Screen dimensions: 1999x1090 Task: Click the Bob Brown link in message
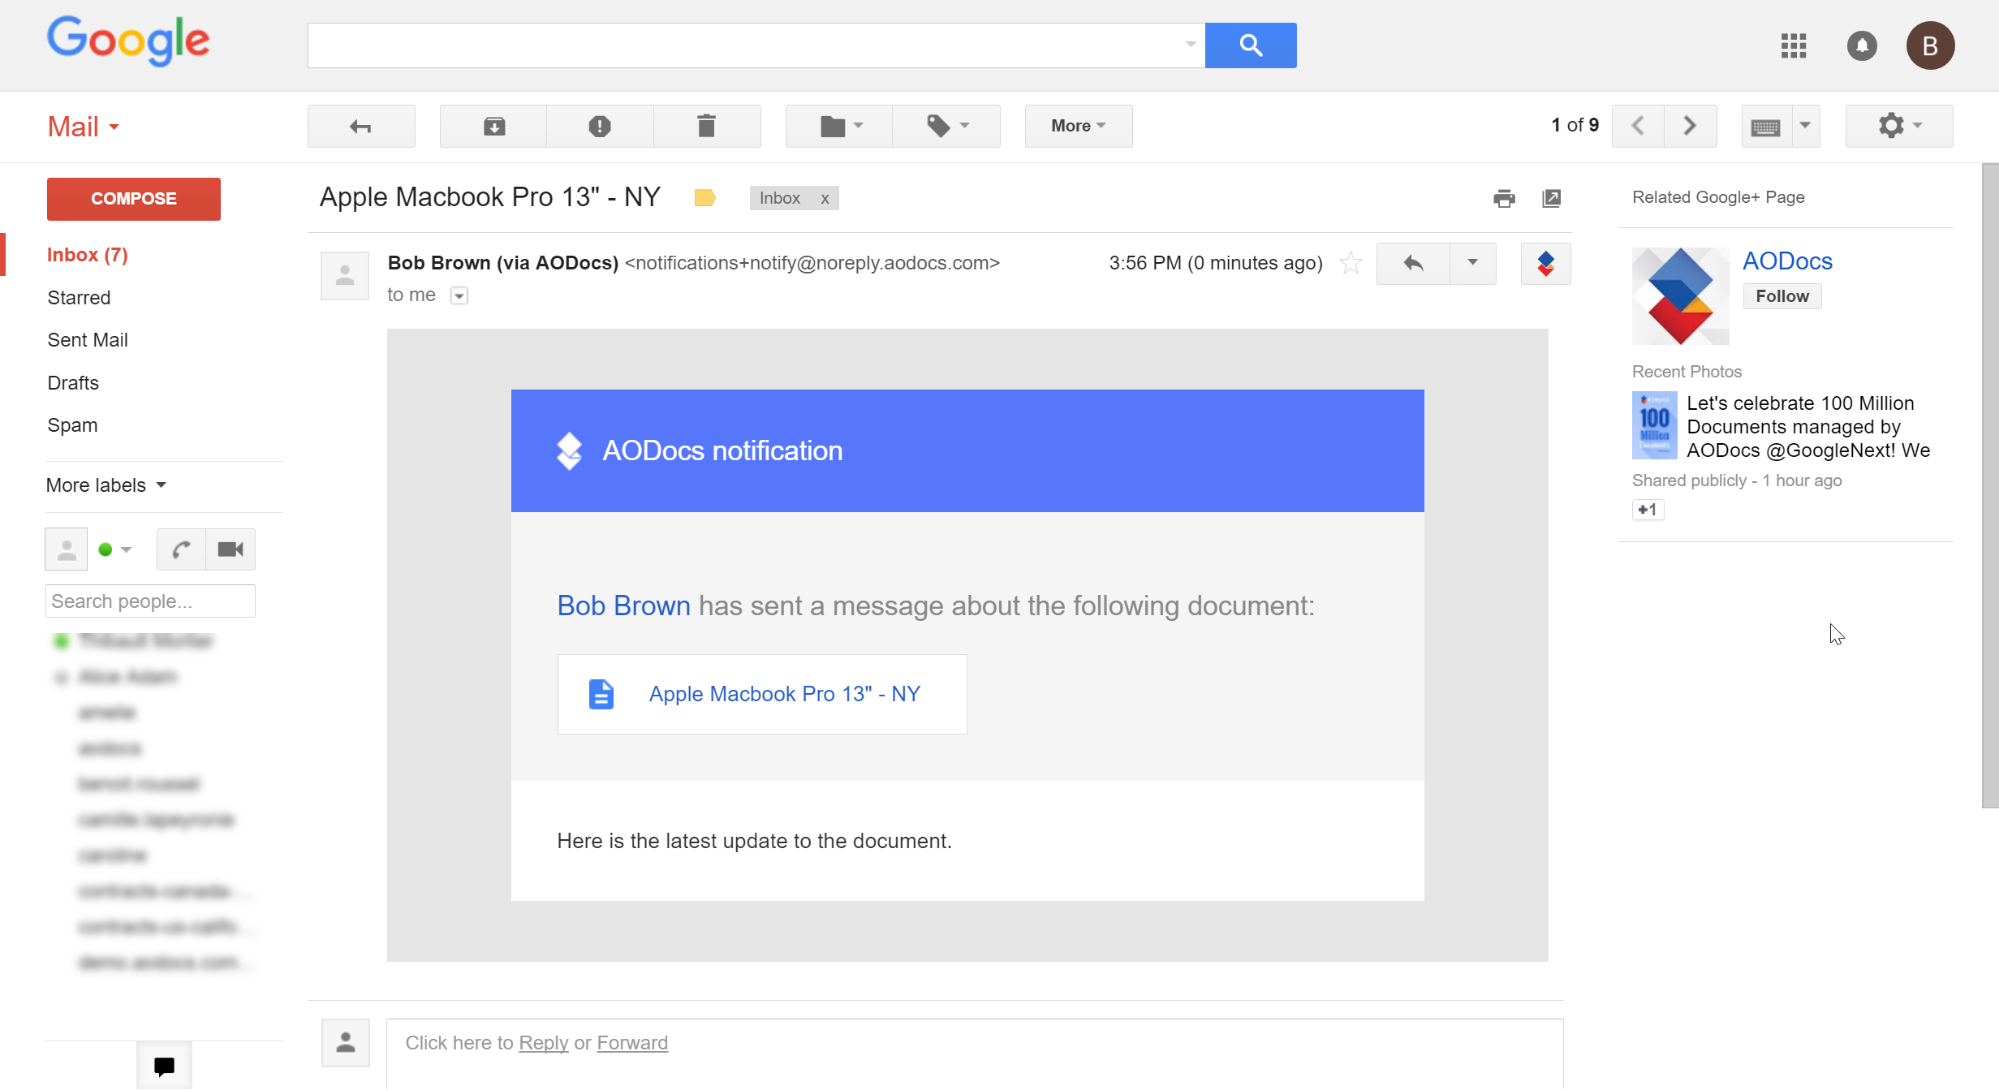623,606
